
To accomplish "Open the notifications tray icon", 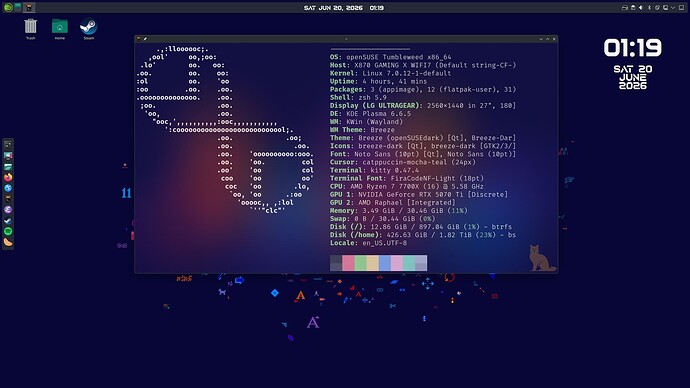I will (x=633, y=7).
